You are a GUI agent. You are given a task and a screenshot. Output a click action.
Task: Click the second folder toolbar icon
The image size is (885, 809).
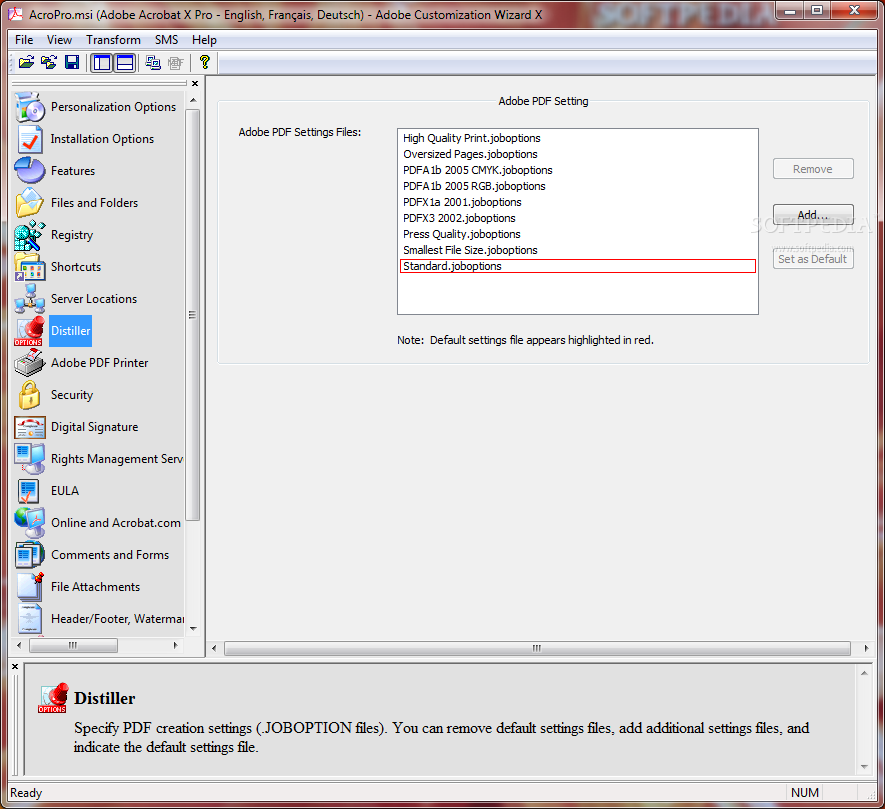(49, 62)
